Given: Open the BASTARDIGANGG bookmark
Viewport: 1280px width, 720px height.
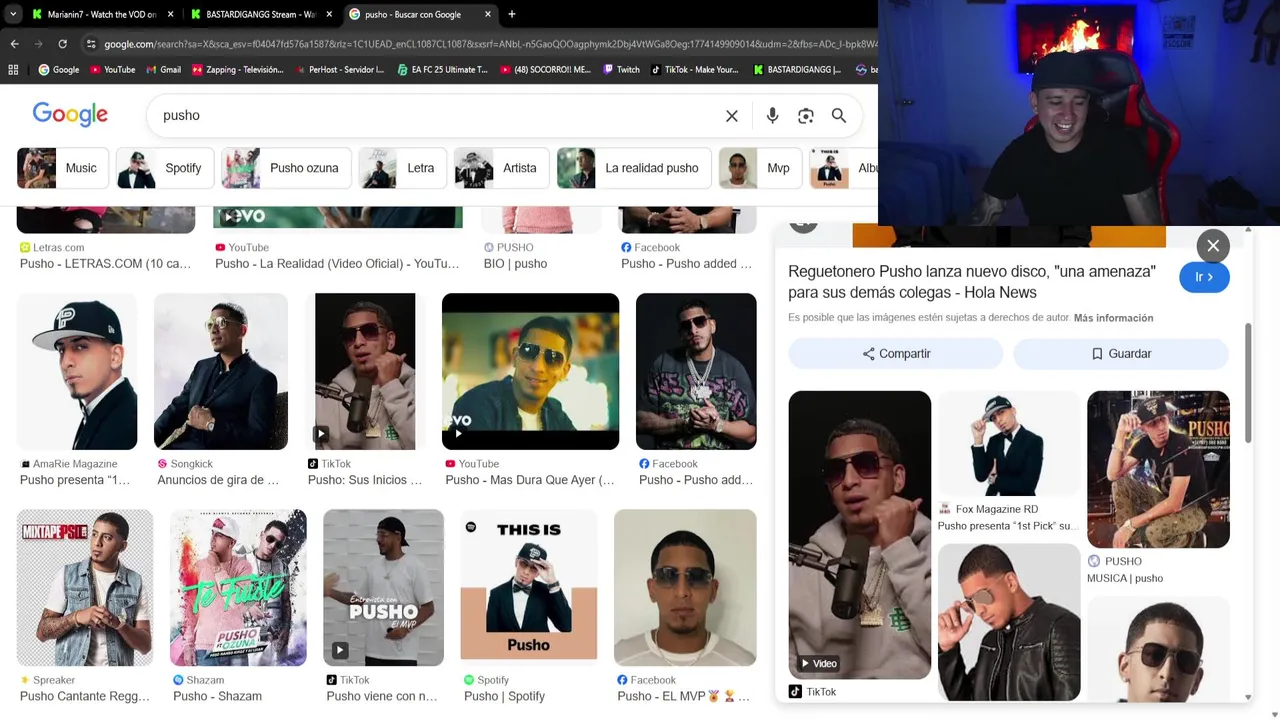Looking at the screenshot, I should (798, 70).
